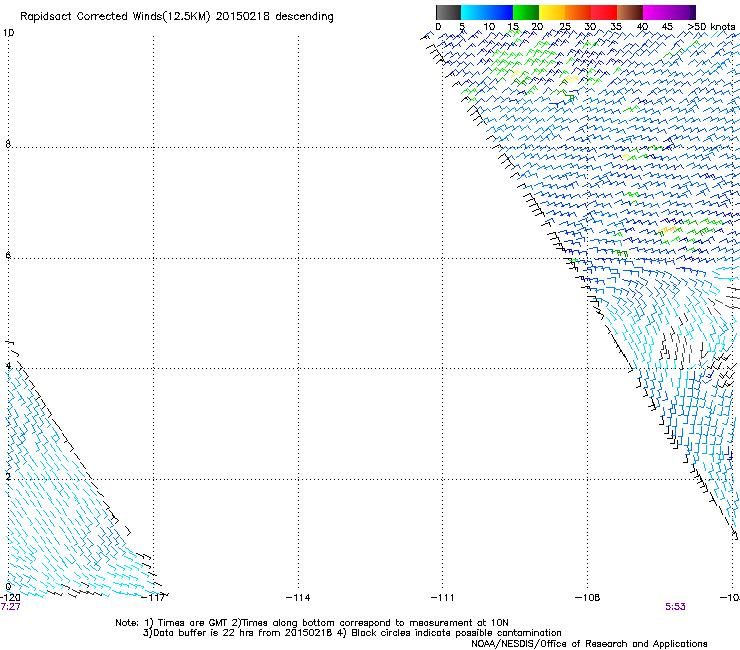Click the purple '5:53' pass time
This screenshot has height=650, width=740.
[675, 607]
